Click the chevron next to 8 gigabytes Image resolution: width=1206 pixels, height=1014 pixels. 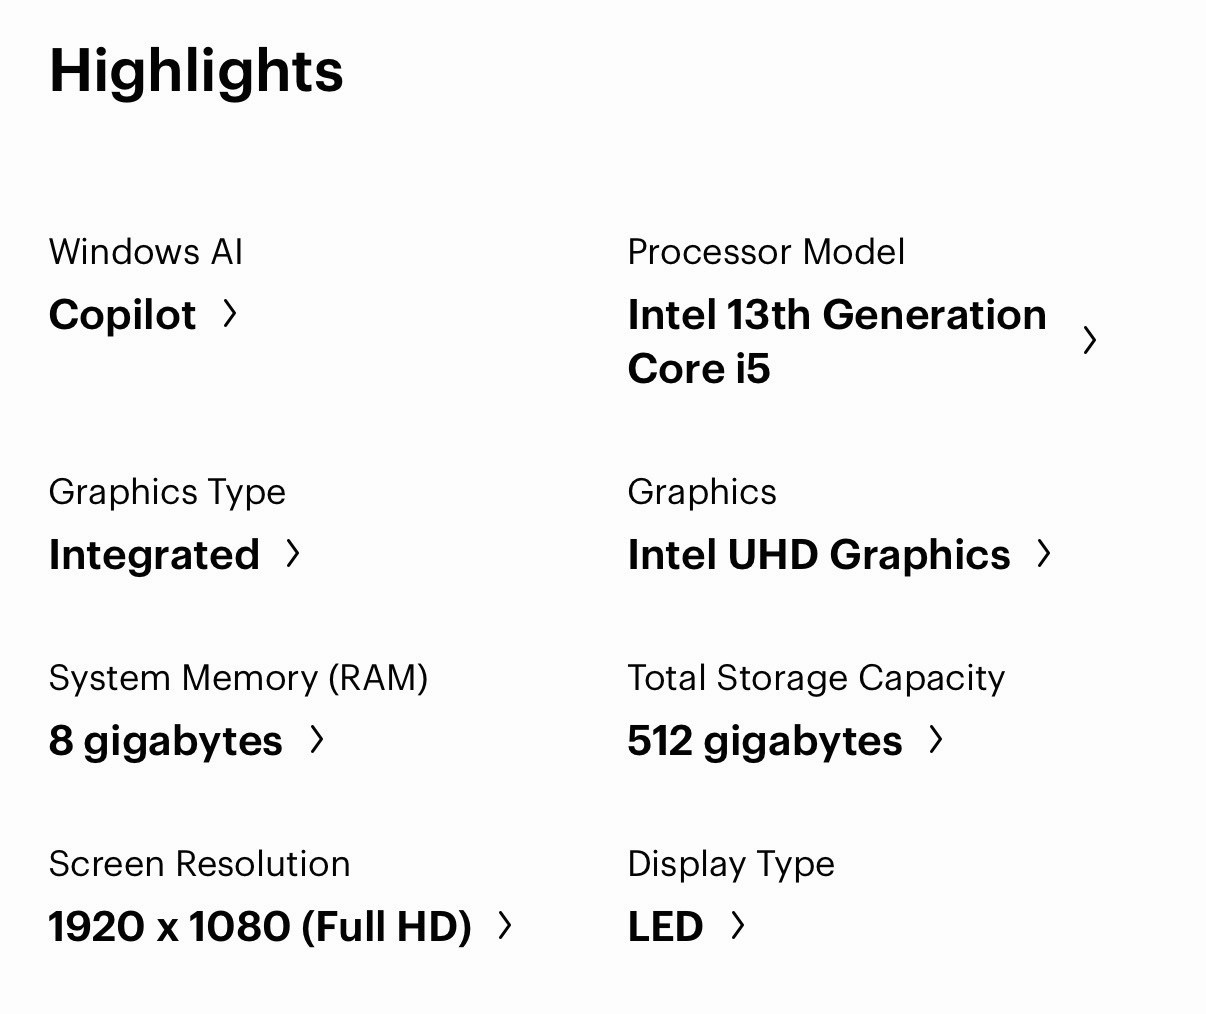[317, 740]
